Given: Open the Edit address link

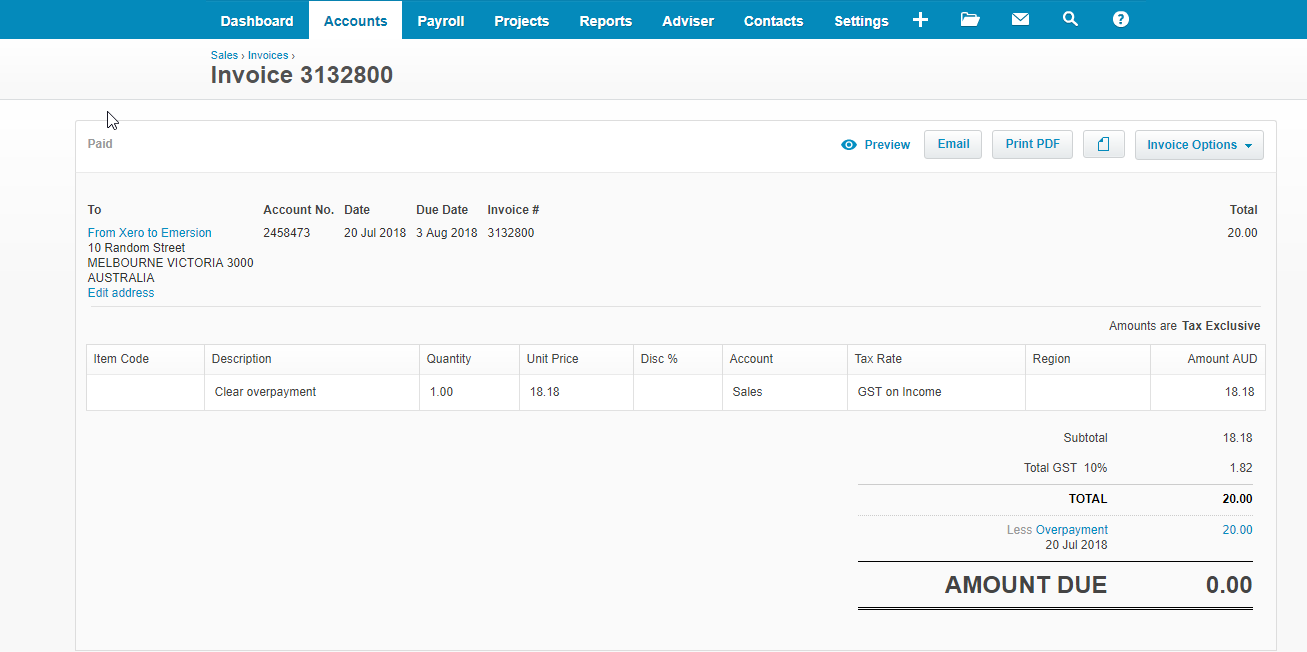Looking at the screenshot, I should click(121, 293).
